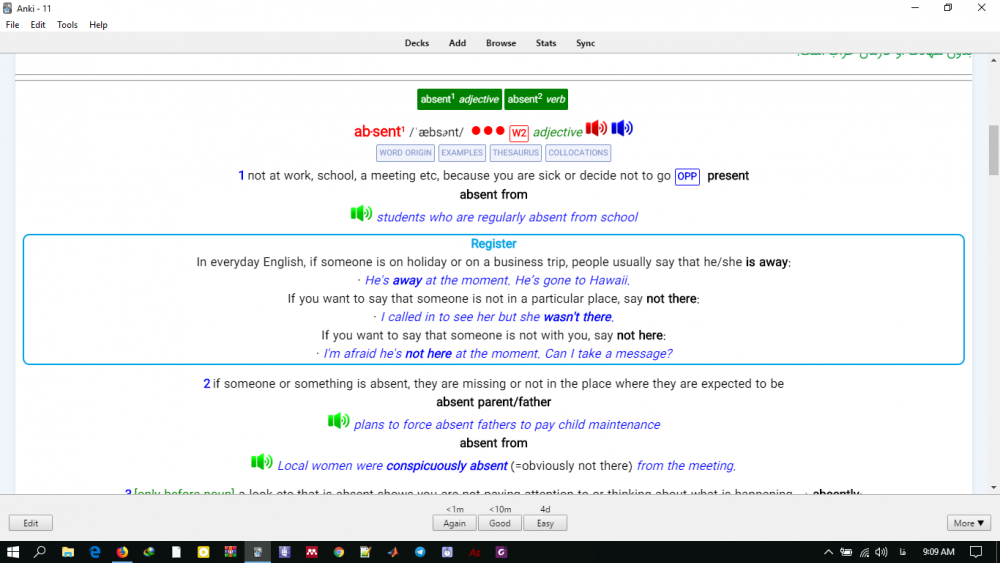
Task: Click the Anki app icon in title bar
Action: [x=8, y=8]
